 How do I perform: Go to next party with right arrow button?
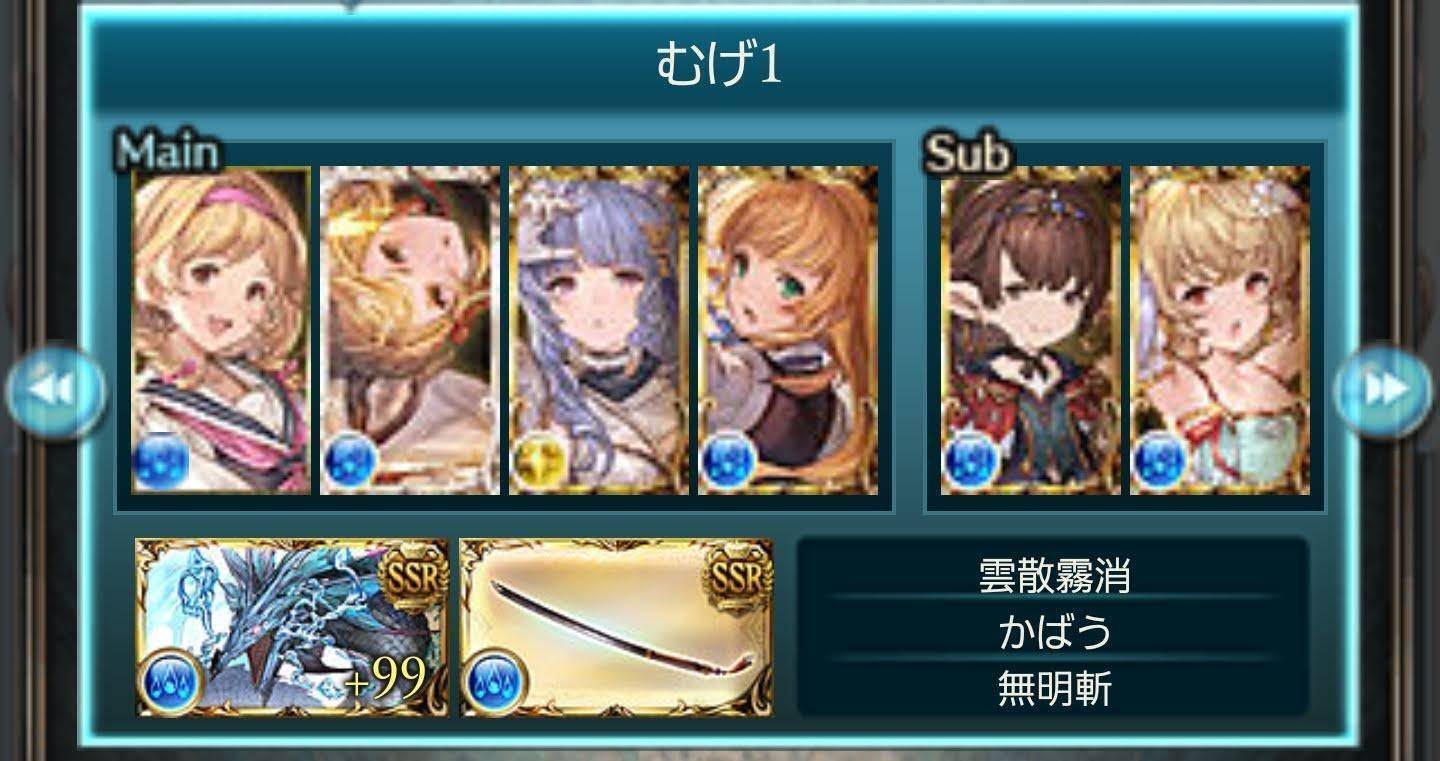pos(1384,391)
